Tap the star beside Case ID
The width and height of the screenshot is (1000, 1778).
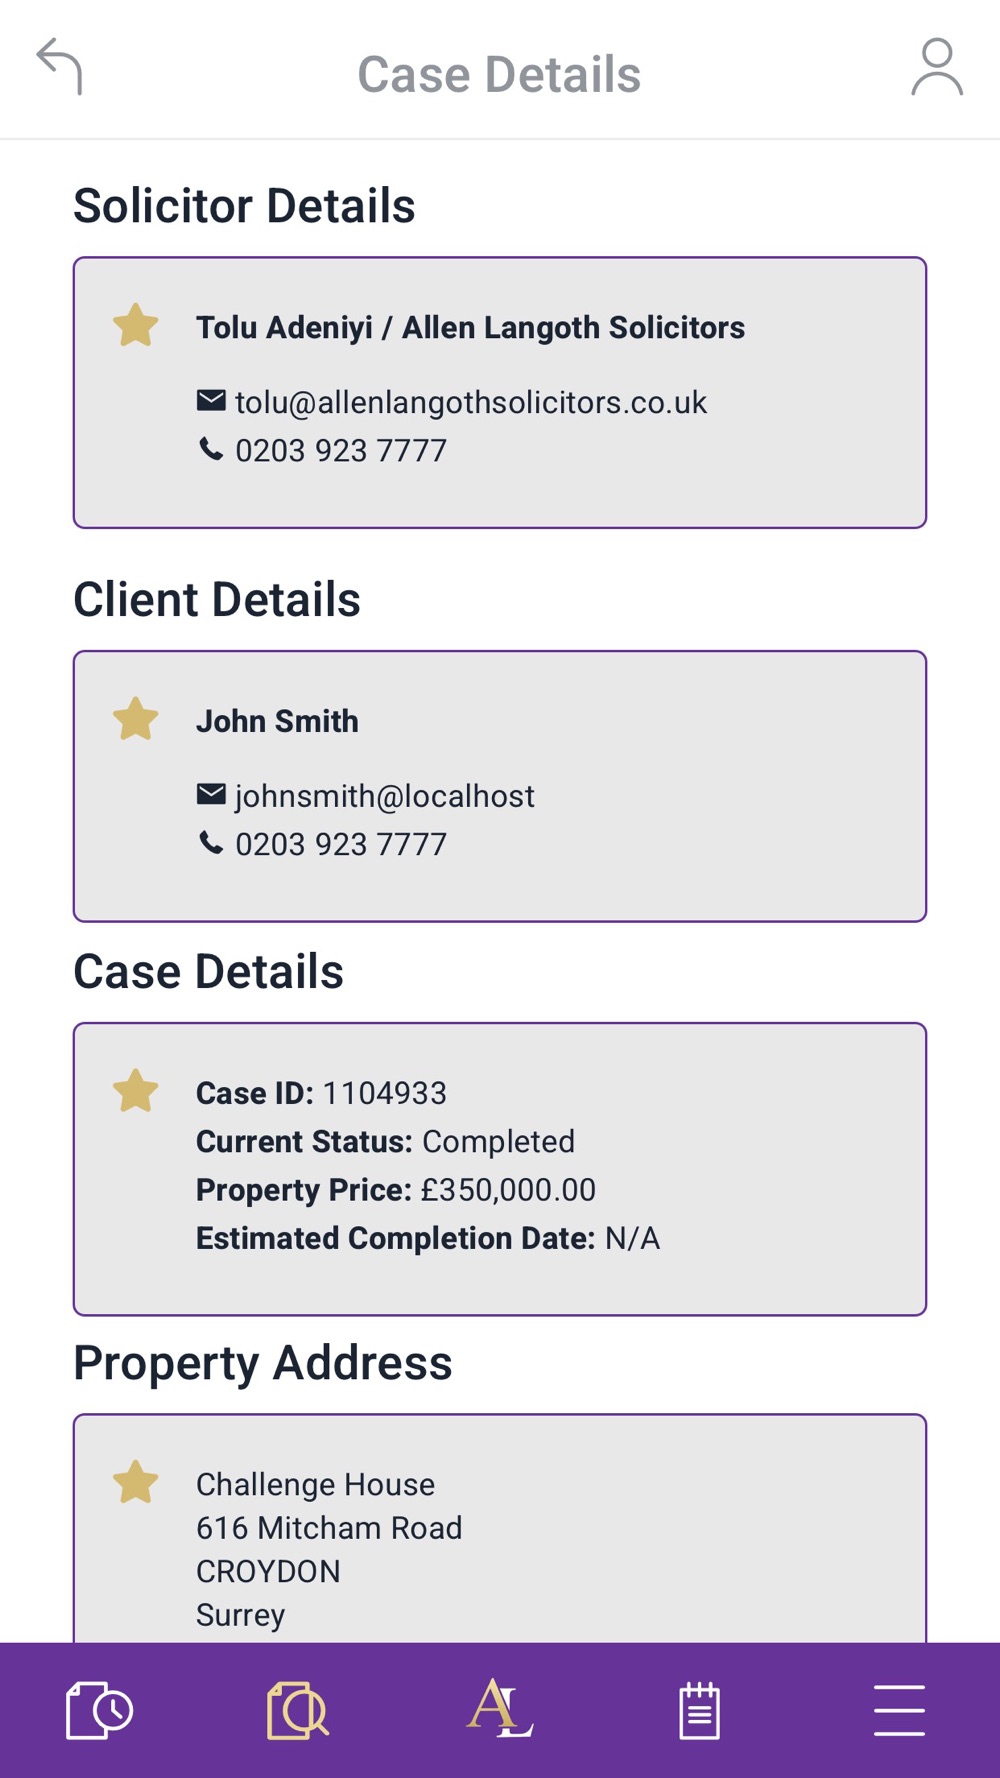pos(136,1092)
